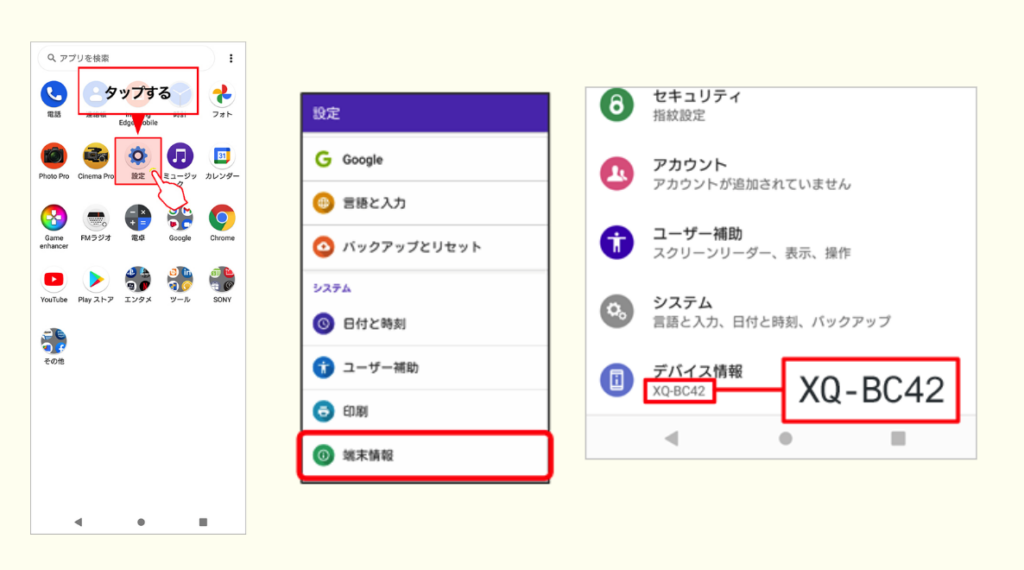Tap the back triangle on device info screen
This screenshot has height=570, width=1024.
tap(671, 438)
